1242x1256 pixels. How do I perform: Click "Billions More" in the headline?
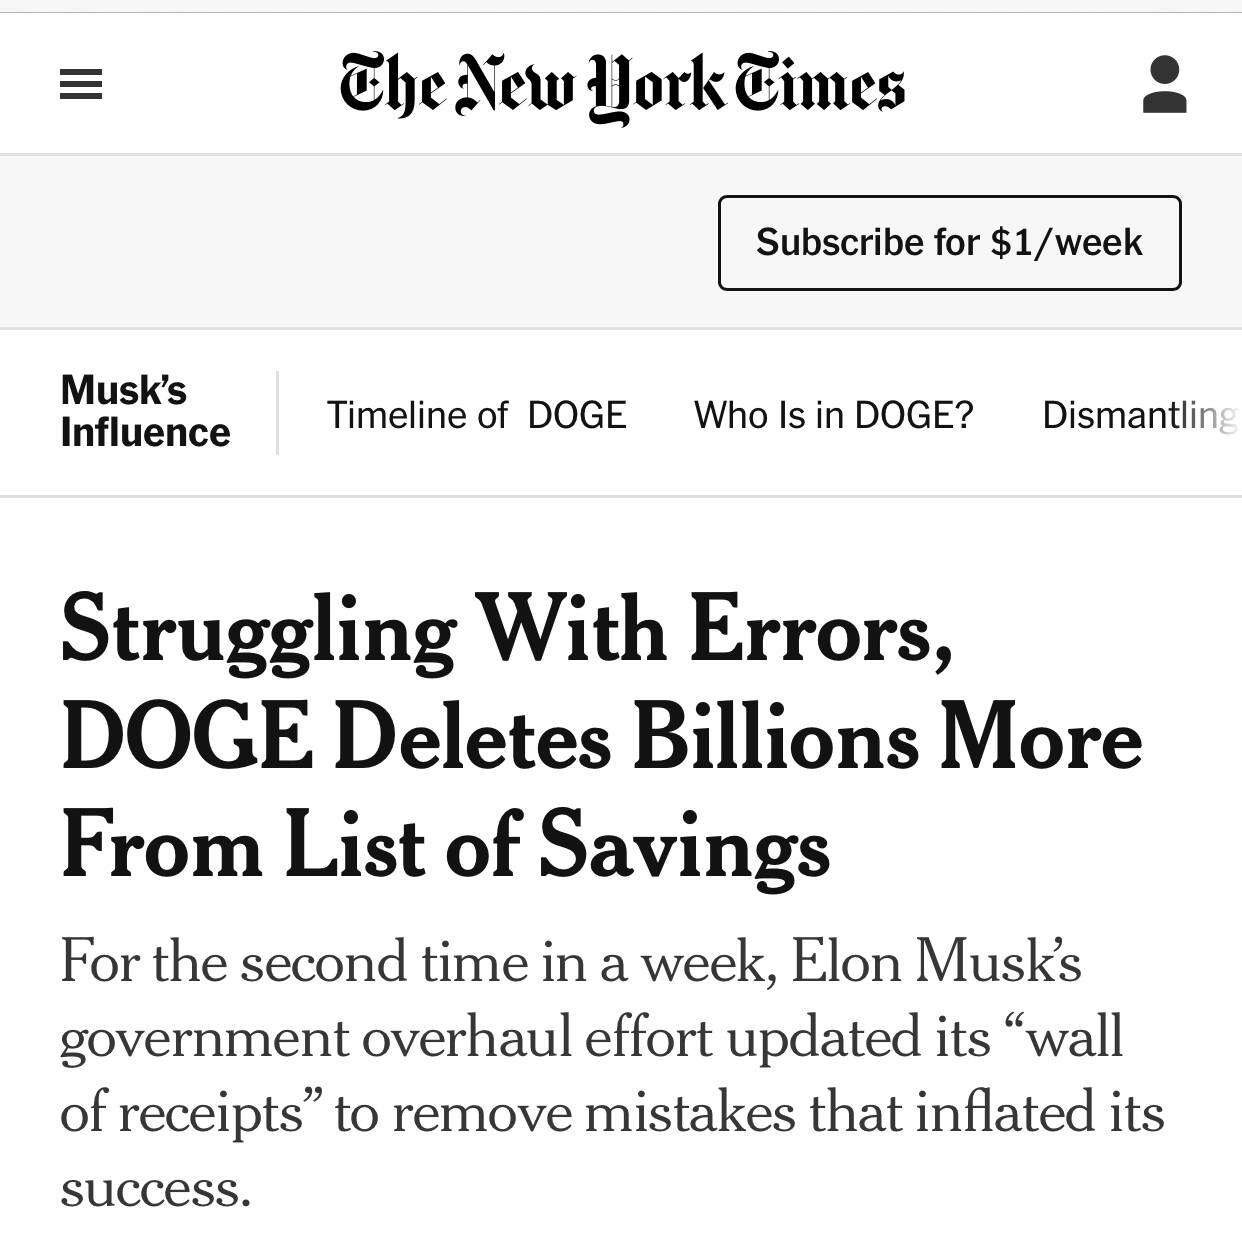tap(886, 740)
